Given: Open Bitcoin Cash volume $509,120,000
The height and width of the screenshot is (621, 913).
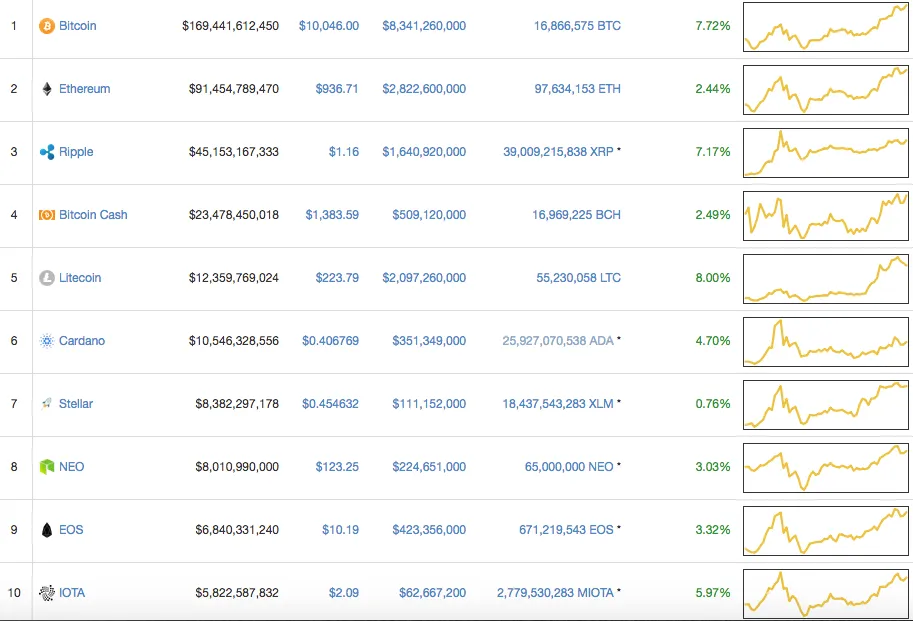Looking at the screenshot, I should (x=429, y=215).
